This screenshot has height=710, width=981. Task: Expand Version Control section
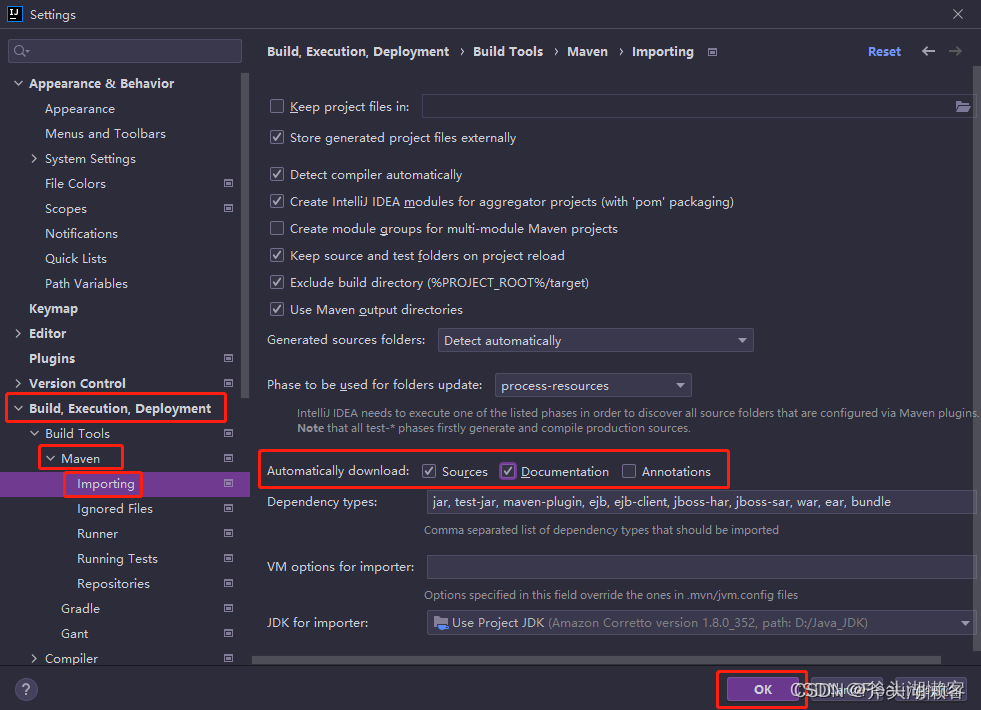(18, 383)
